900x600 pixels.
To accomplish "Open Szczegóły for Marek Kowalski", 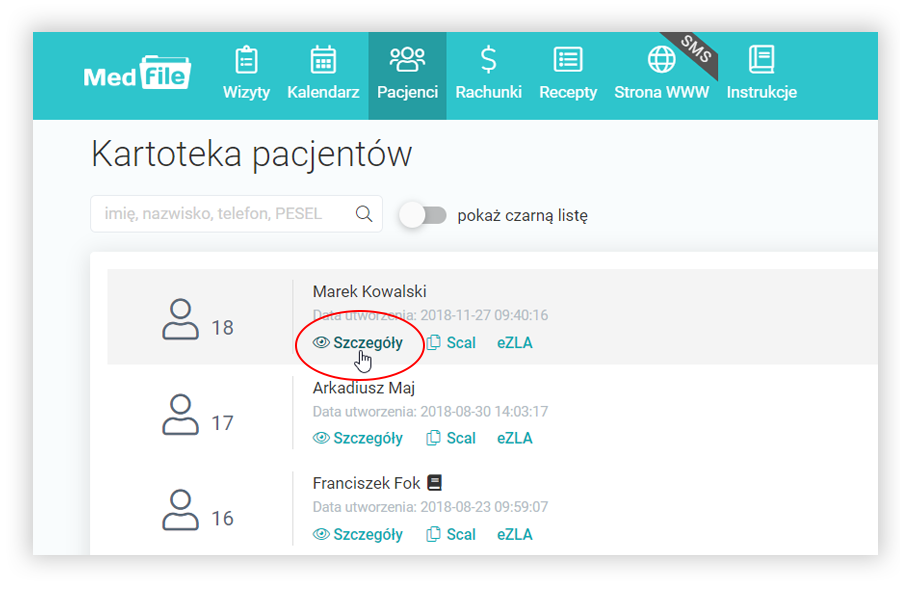I will pyautogui.click(x=358, y=342).
